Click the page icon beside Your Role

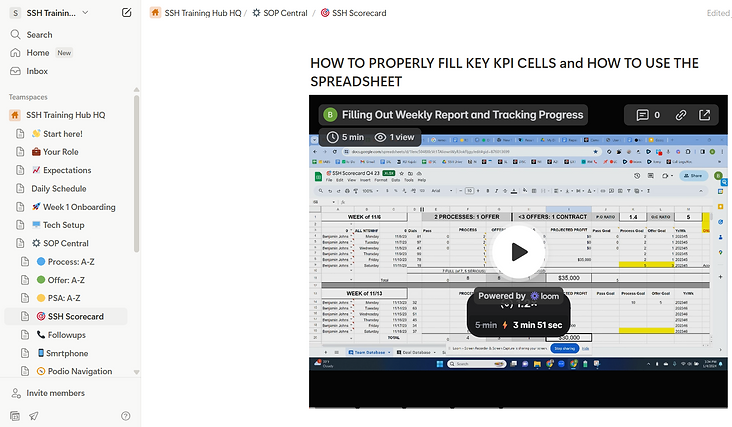pyautogui.click(x=20, y=152)
